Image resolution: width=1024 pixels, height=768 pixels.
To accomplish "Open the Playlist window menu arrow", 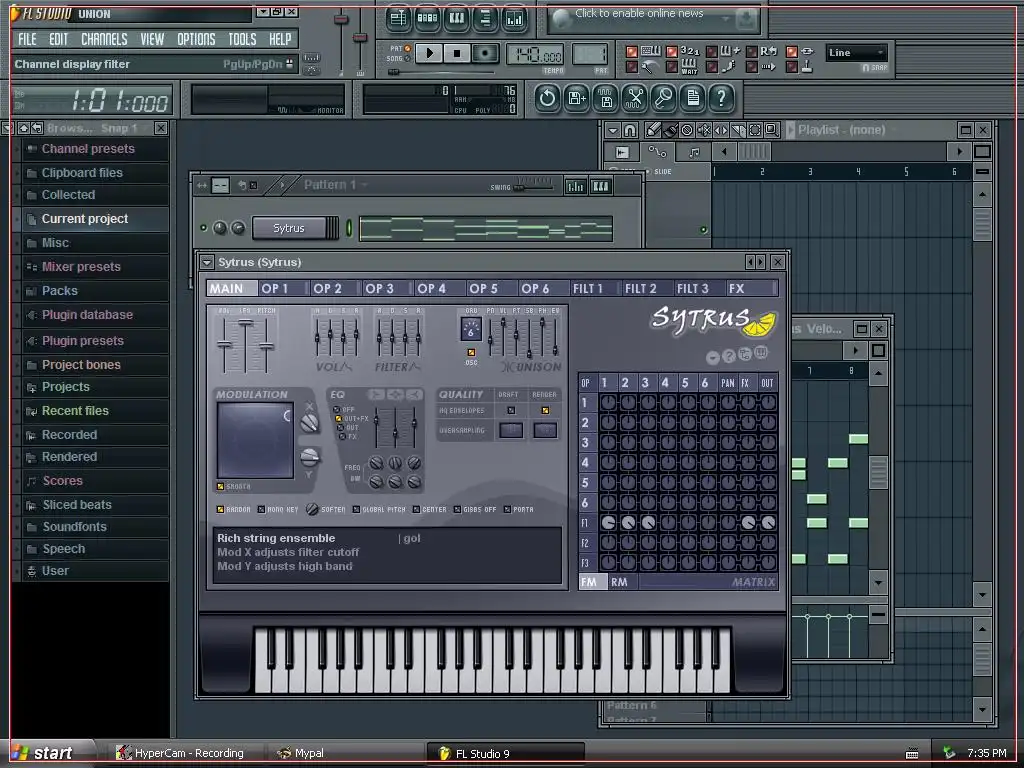I will pos(613,130).
